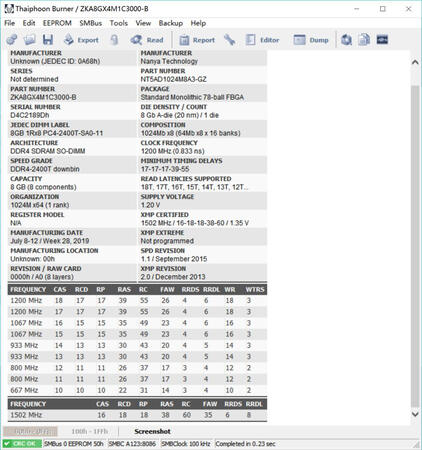Click DDR4-2400T downbin speed grade value
Image resolution: width=422 pixels, height=450 pixels.
pos(45,169)
